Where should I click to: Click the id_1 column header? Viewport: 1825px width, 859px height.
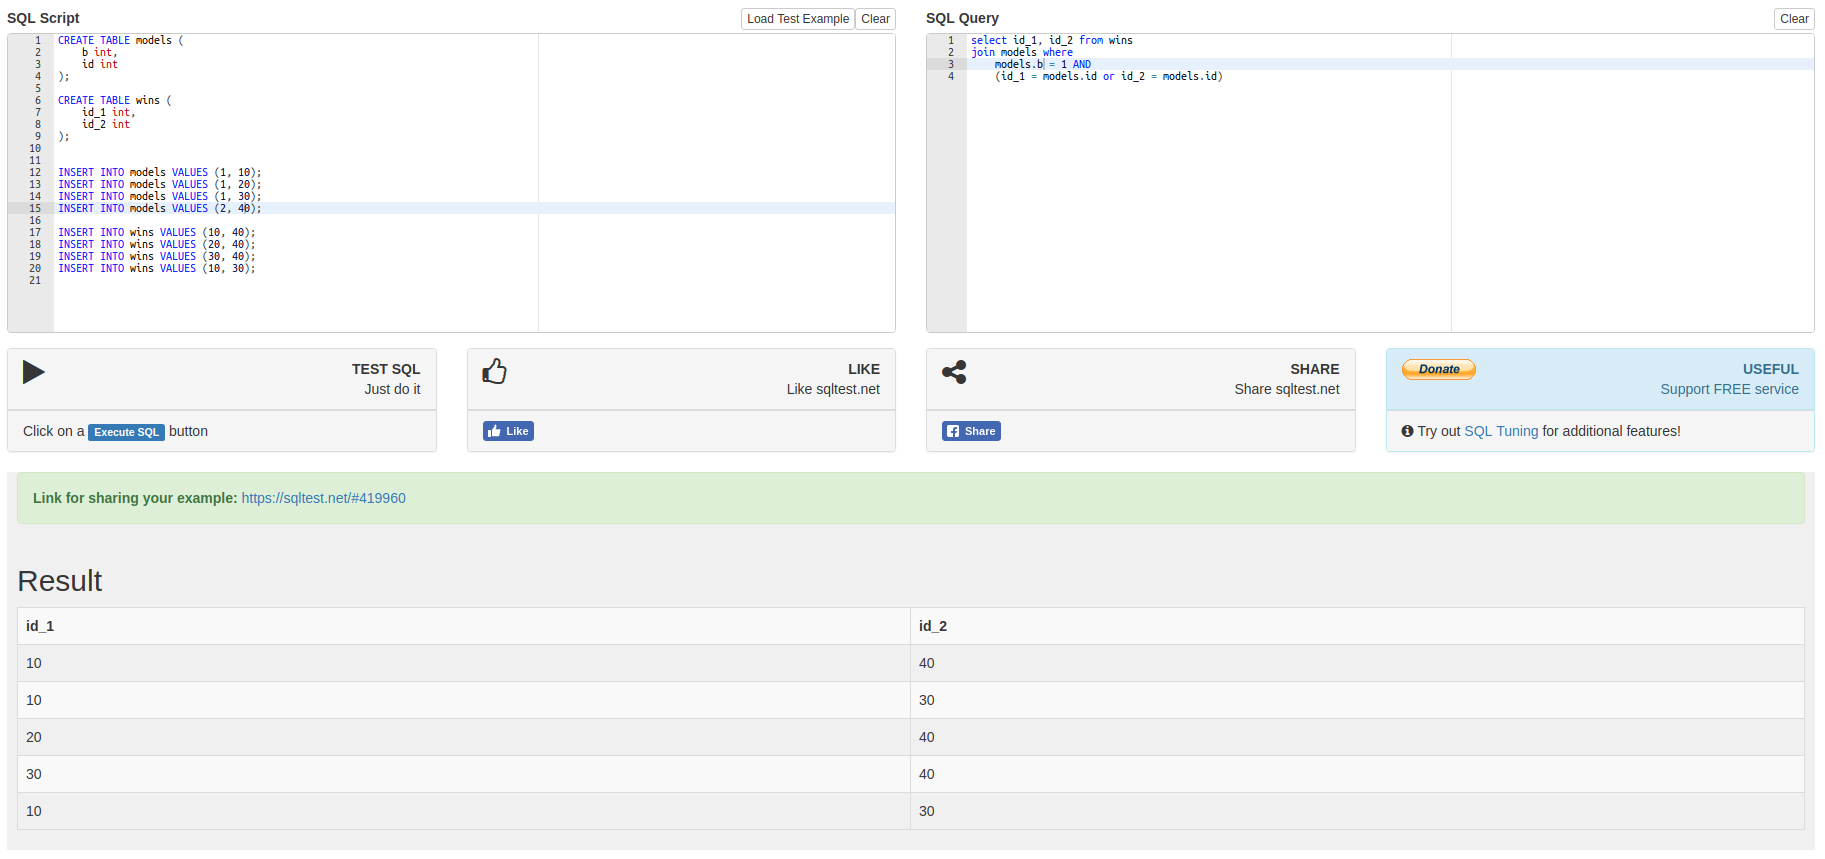point(464,626)
